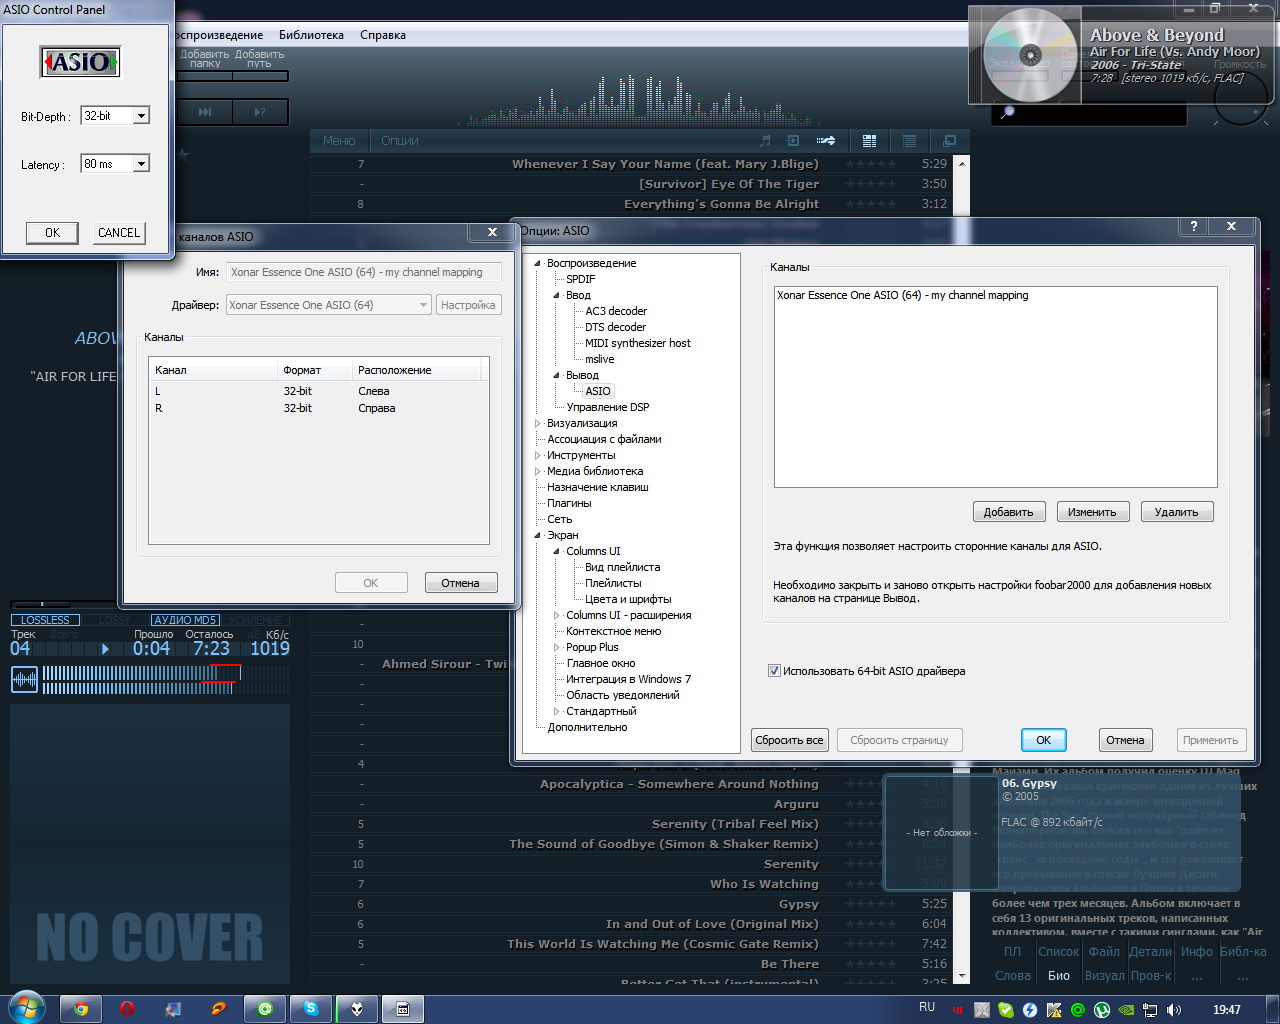Click the foobar2000 alien icon in taskbar
This screenshot has width=1280, height=1024.
(357, 1009)
